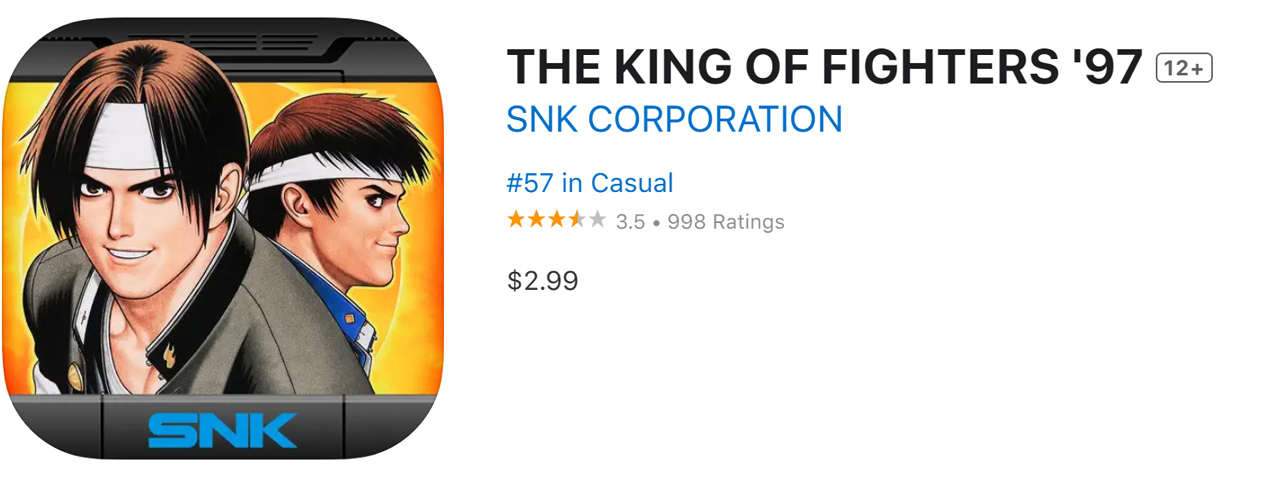Tap the $2.99 price
This screenshot has height=477, width=1280.
pyautogui.click(x=542, y=281)
